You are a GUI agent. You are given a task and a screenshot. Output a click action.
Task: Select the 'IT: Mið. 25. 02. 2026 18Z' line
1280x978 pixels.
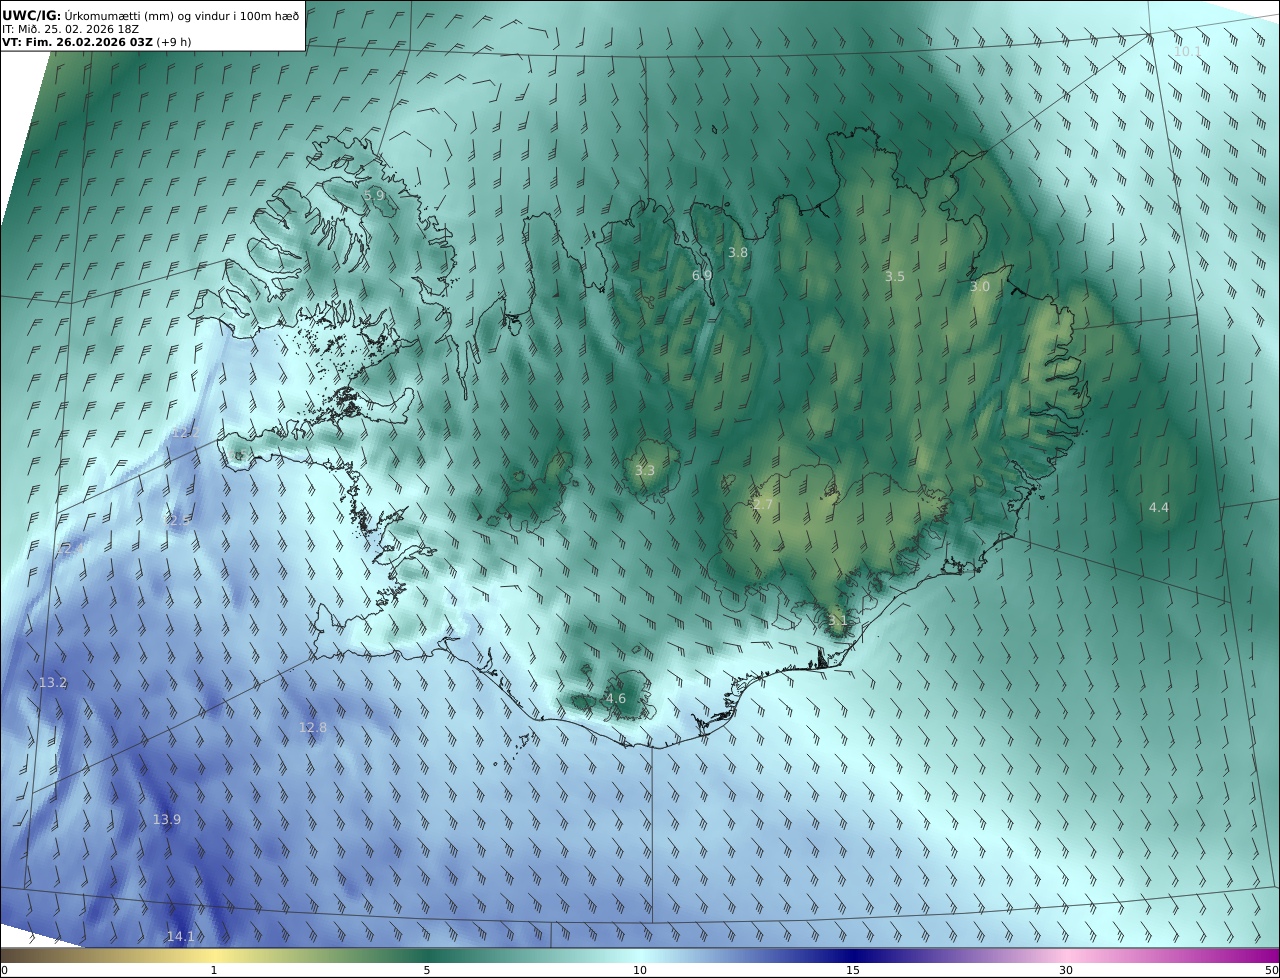(x=70, y=29)
